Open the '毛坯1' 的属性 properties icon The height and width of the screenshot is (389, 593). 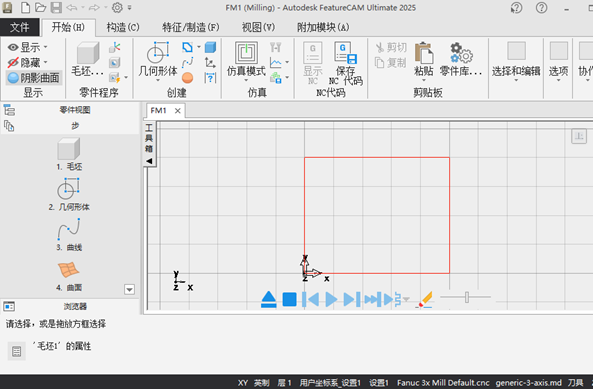click(17, 352)
